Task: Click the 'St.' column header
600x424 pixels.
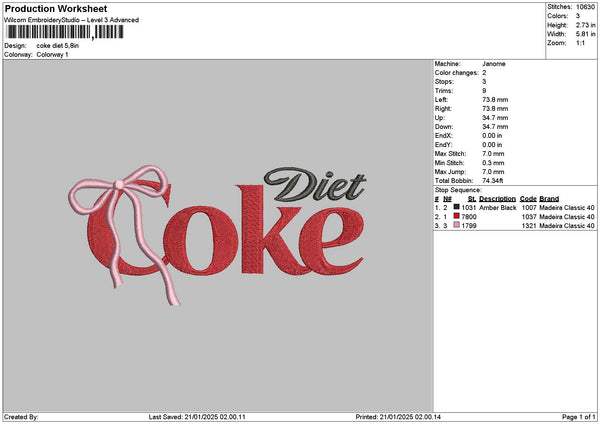Action: click(472, 199)
